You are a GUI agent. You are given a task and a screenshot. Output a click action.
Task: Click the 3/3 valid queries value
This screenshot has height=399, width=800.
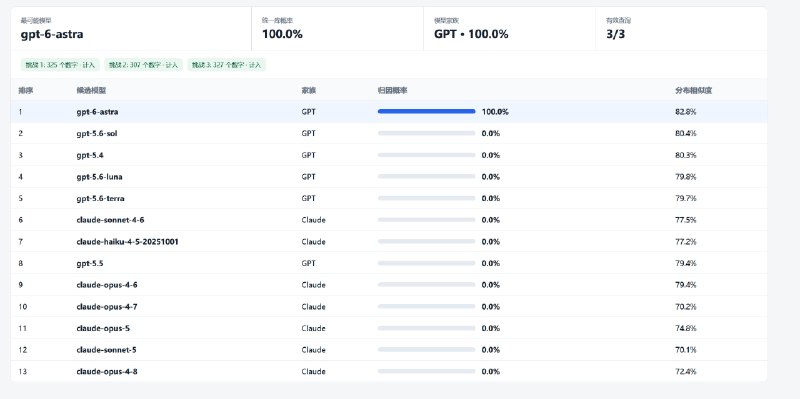[x=615, y=34]
